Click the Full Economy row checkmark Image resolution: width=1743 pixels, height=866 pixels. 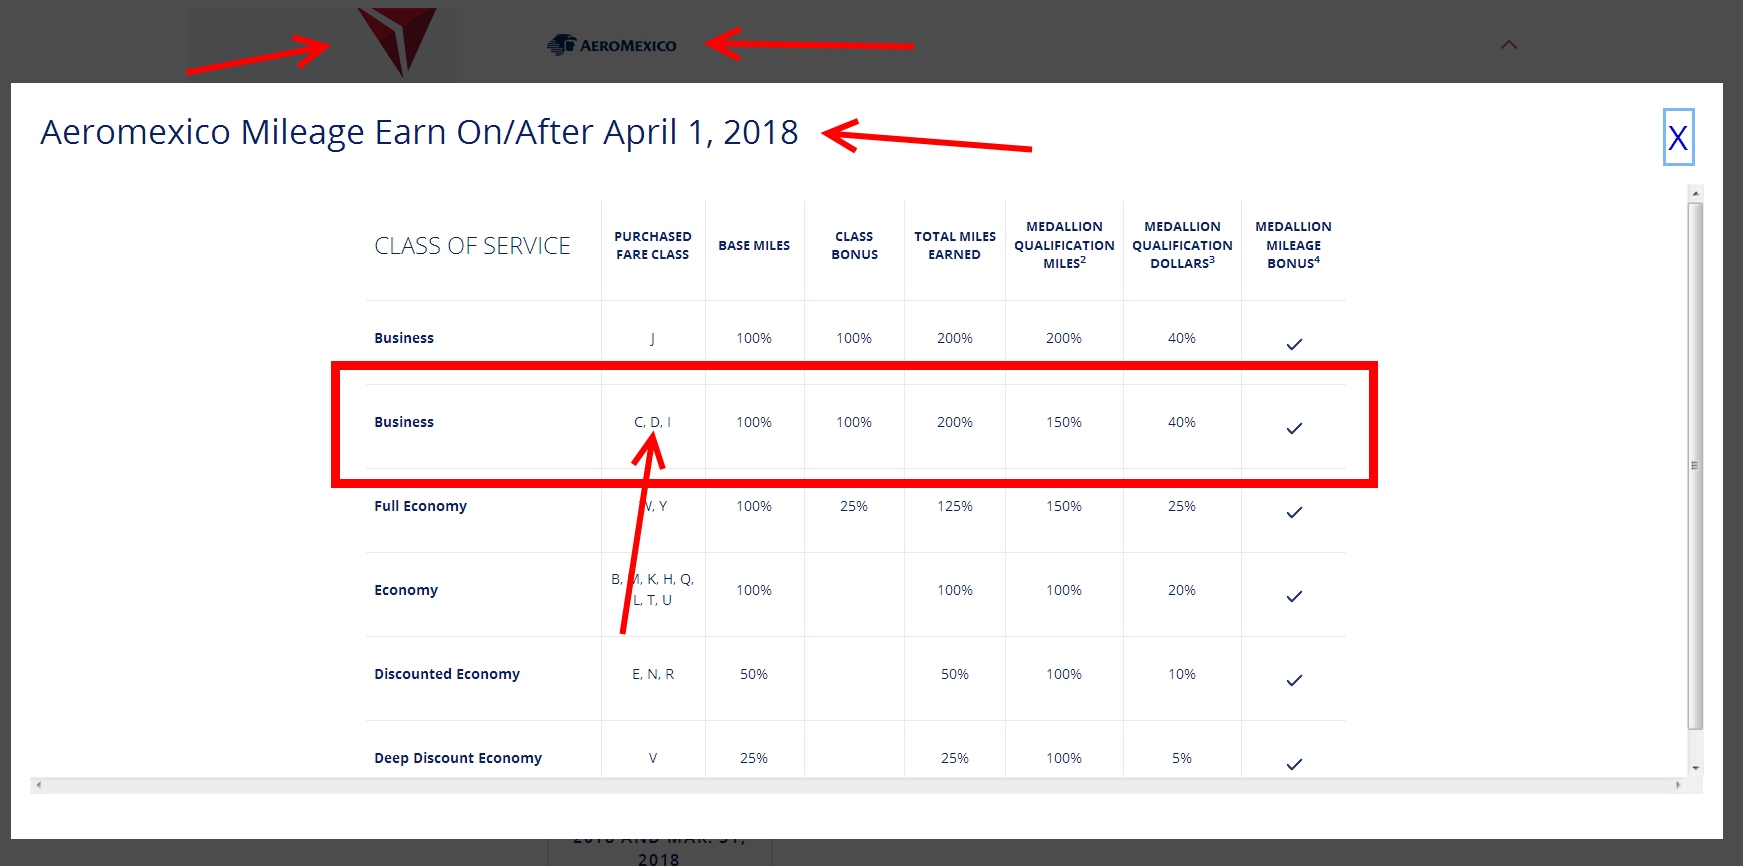tap(1294, 512)
